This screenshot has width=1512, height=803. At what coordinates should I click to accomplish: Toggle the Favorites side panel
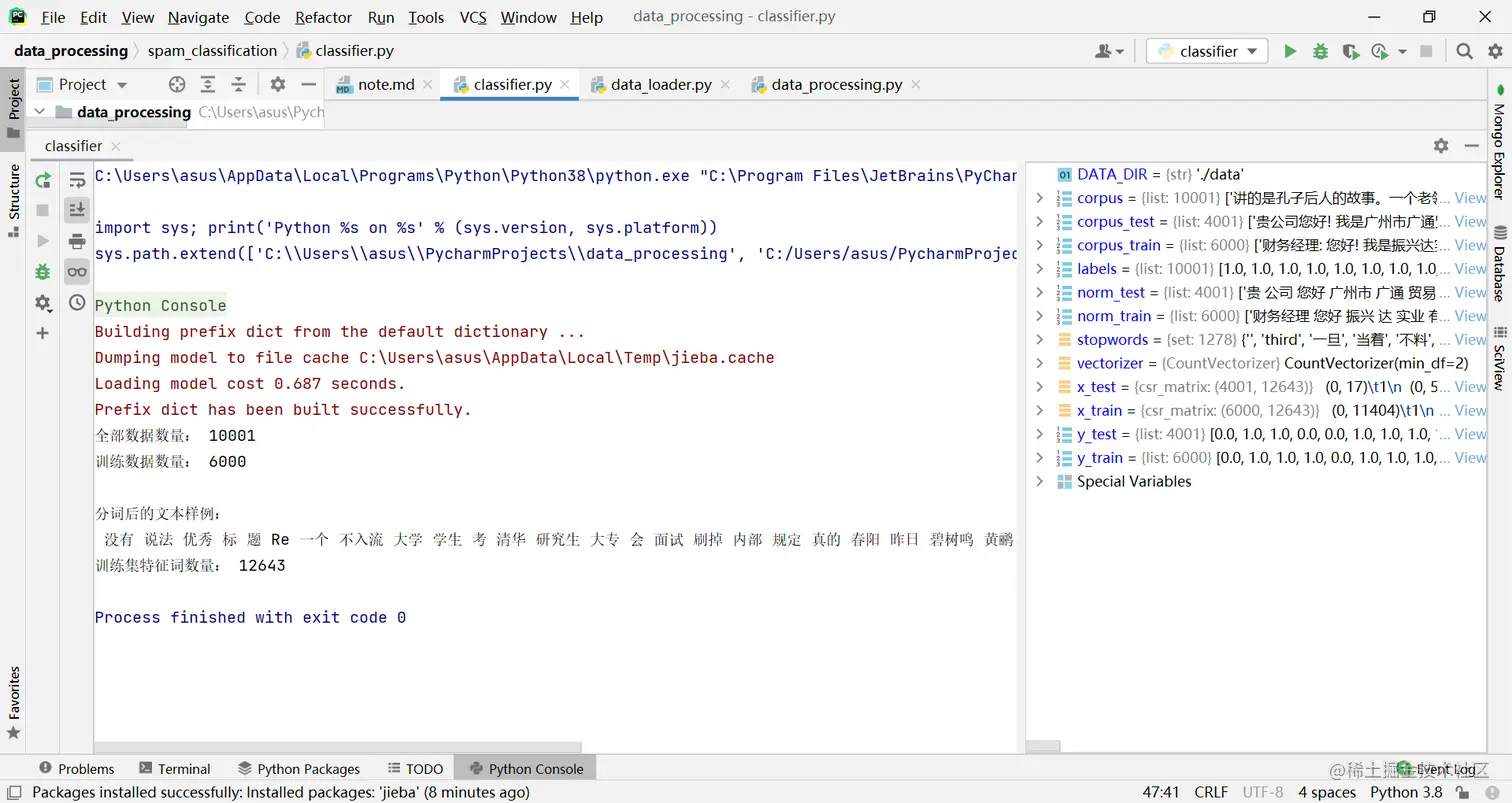pos(13,702)
